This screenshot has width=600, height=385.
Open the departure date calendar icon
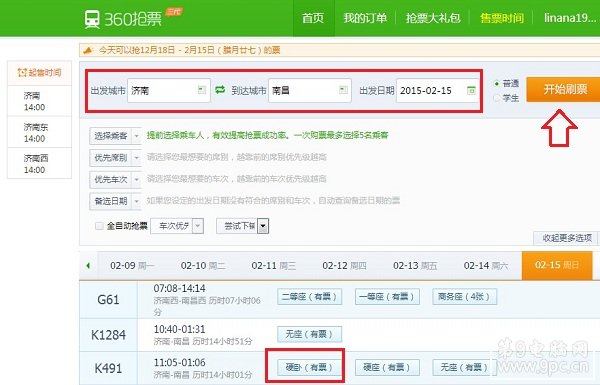[x=471, y=90]
